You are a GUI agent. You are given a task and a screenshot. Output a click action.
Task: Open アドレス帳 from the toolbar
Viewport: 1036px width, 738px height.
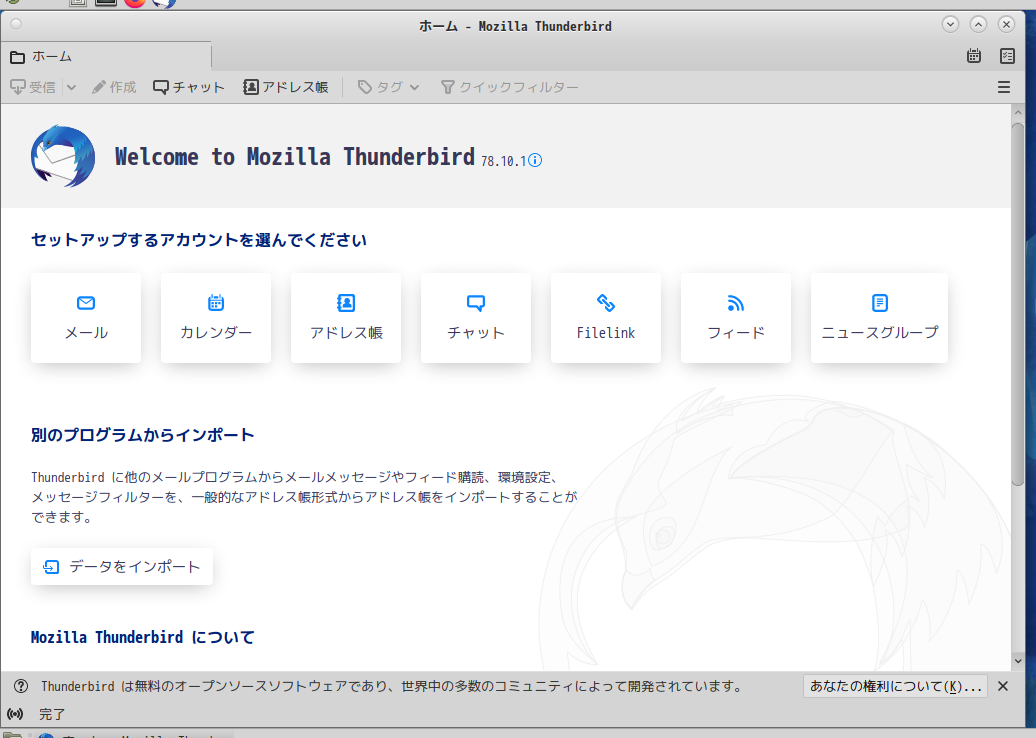point(286,87)
